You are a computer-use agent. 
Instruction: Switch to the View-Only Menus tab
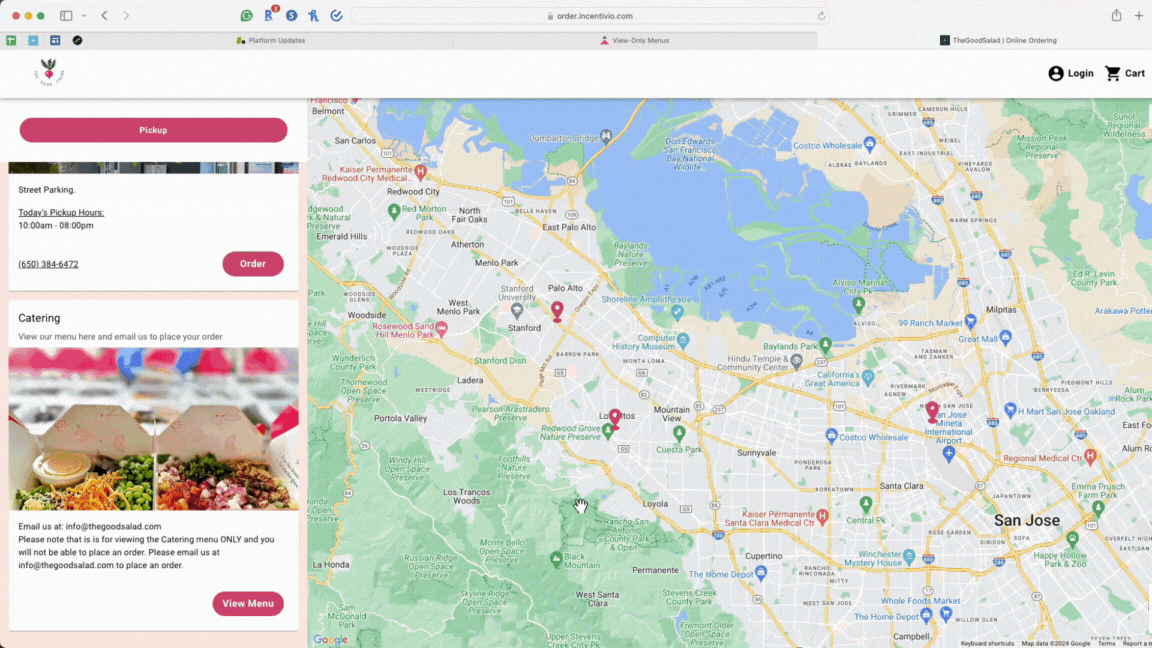[635, 40]
